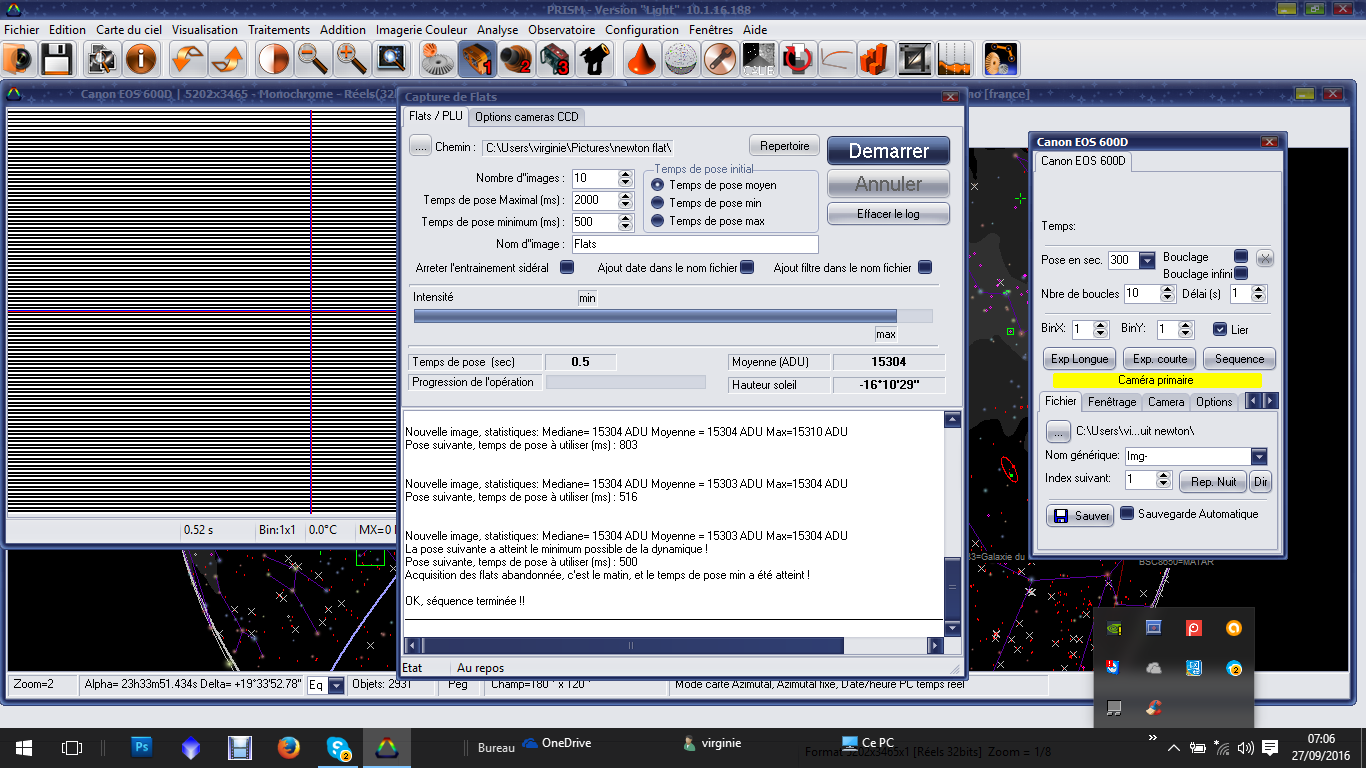Open the 'Pose en sec.' dropdown
The height and width of the screenshot is (768, 1366).
(1146, 260)
